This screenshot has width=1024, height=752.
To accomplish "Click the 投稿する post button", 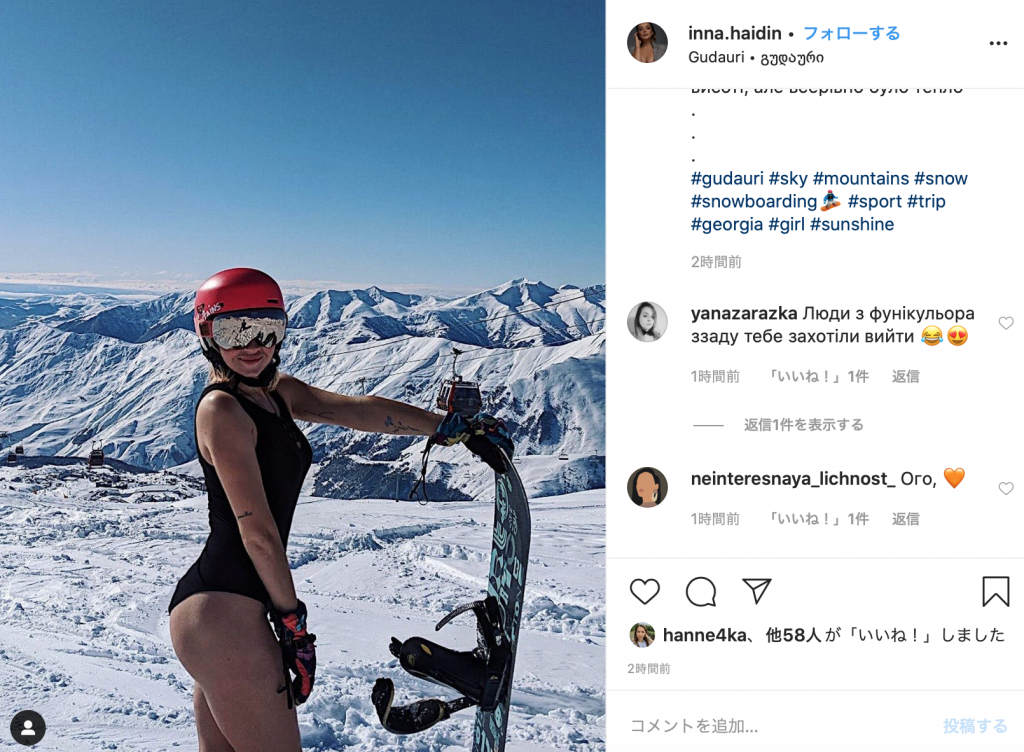I will click(x=975, y=726).
